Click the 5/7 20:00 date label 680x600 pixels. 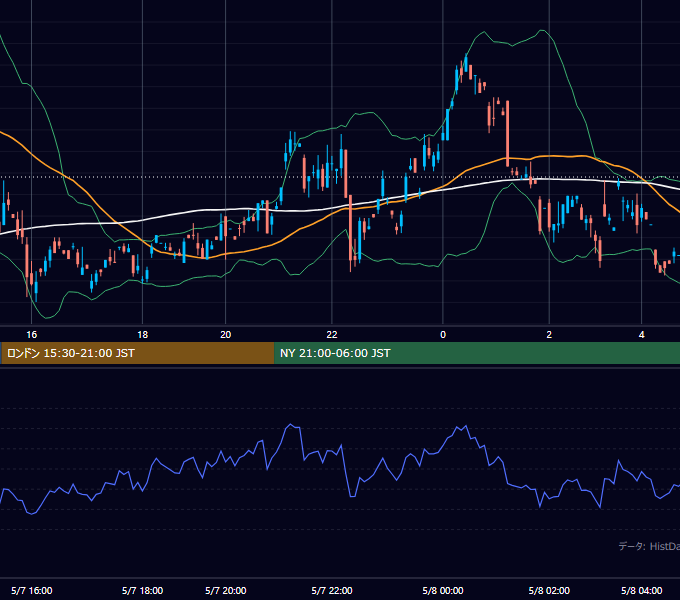pyautogui.click(x=226, y=590)
